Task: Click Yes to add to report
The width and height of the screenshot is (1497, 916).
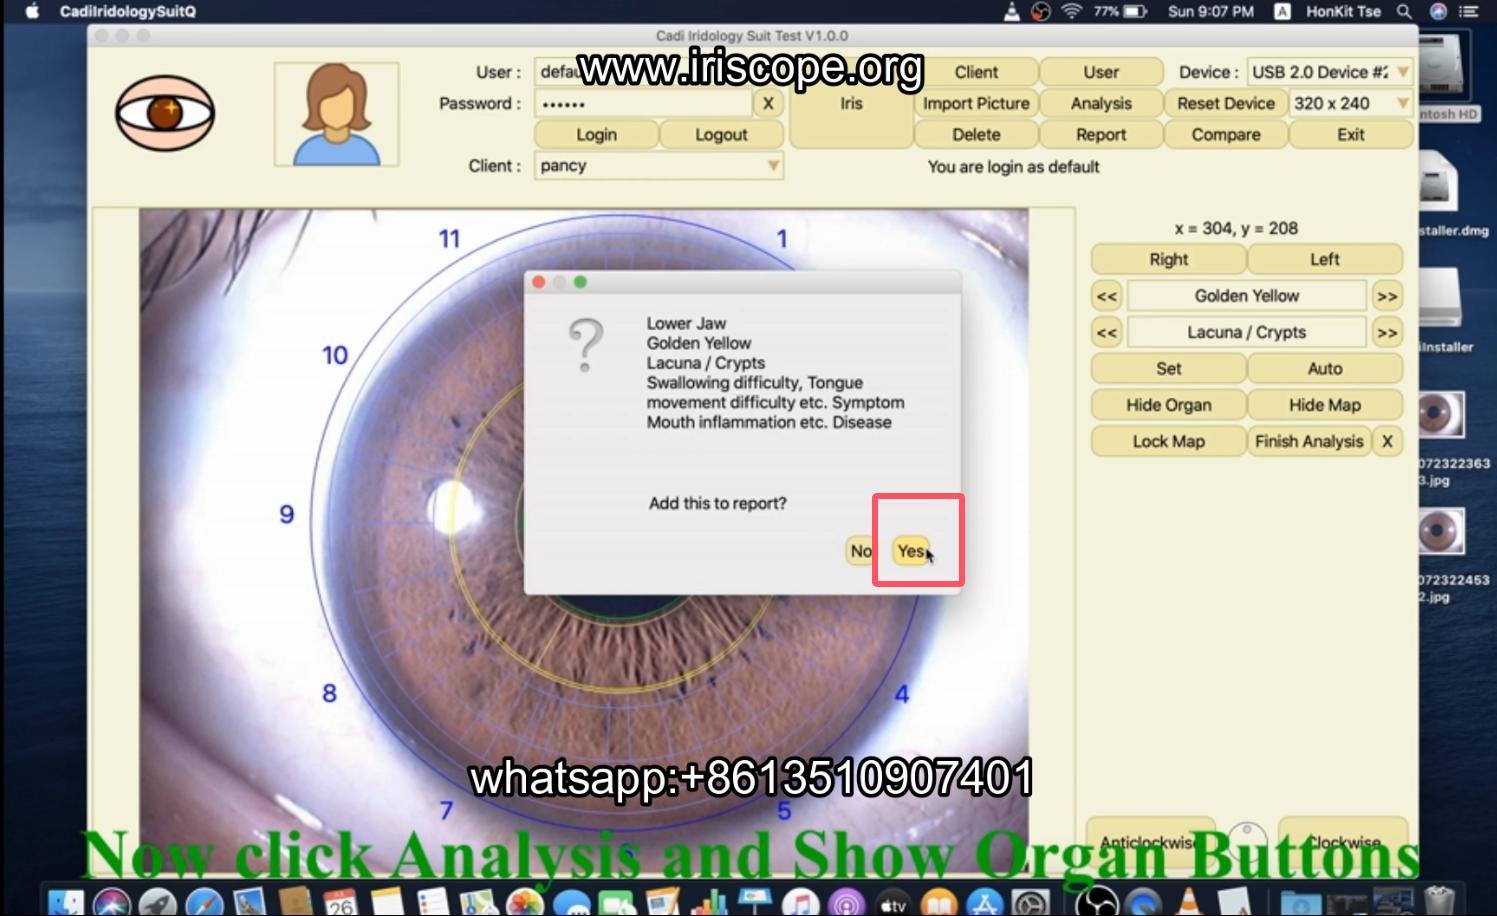Action: coord(911,550)
